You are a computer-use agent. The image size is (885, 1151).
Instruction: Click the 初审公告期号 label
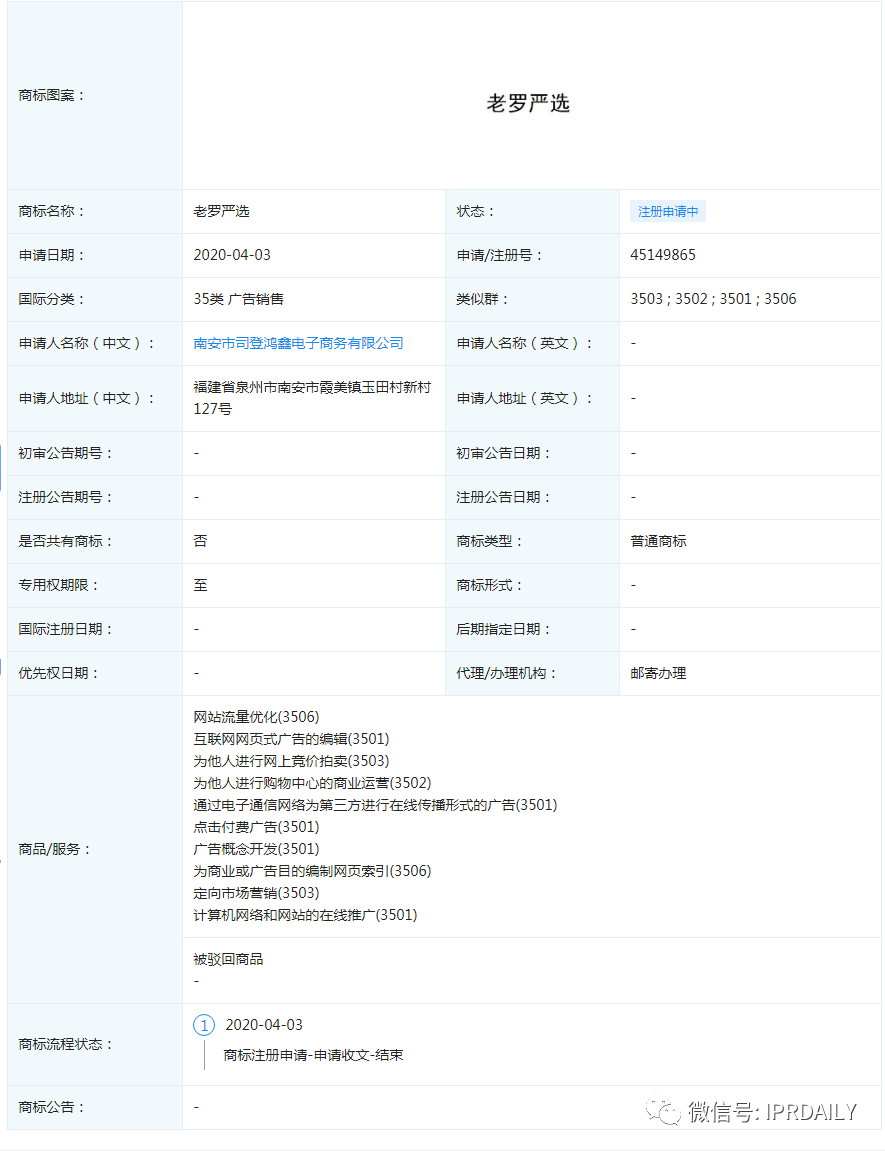65,454
